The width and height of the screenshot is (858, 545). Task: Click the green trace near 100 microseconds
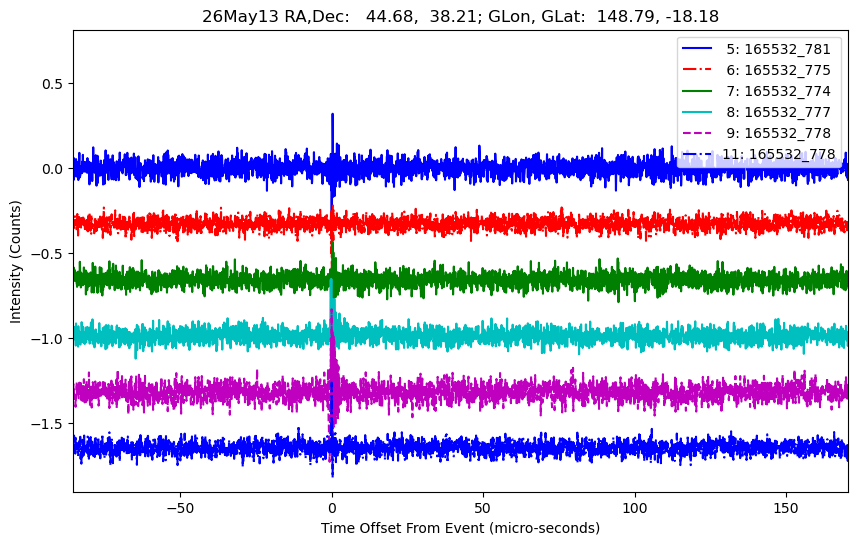635,278
